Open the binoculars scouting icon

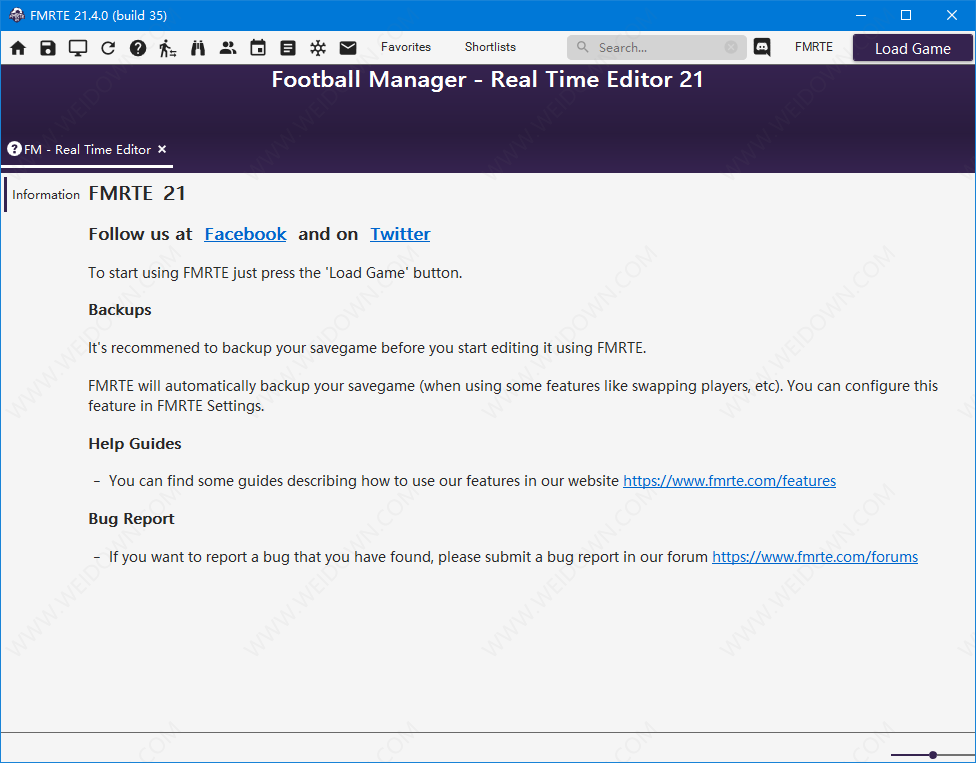tap(198, 48)
